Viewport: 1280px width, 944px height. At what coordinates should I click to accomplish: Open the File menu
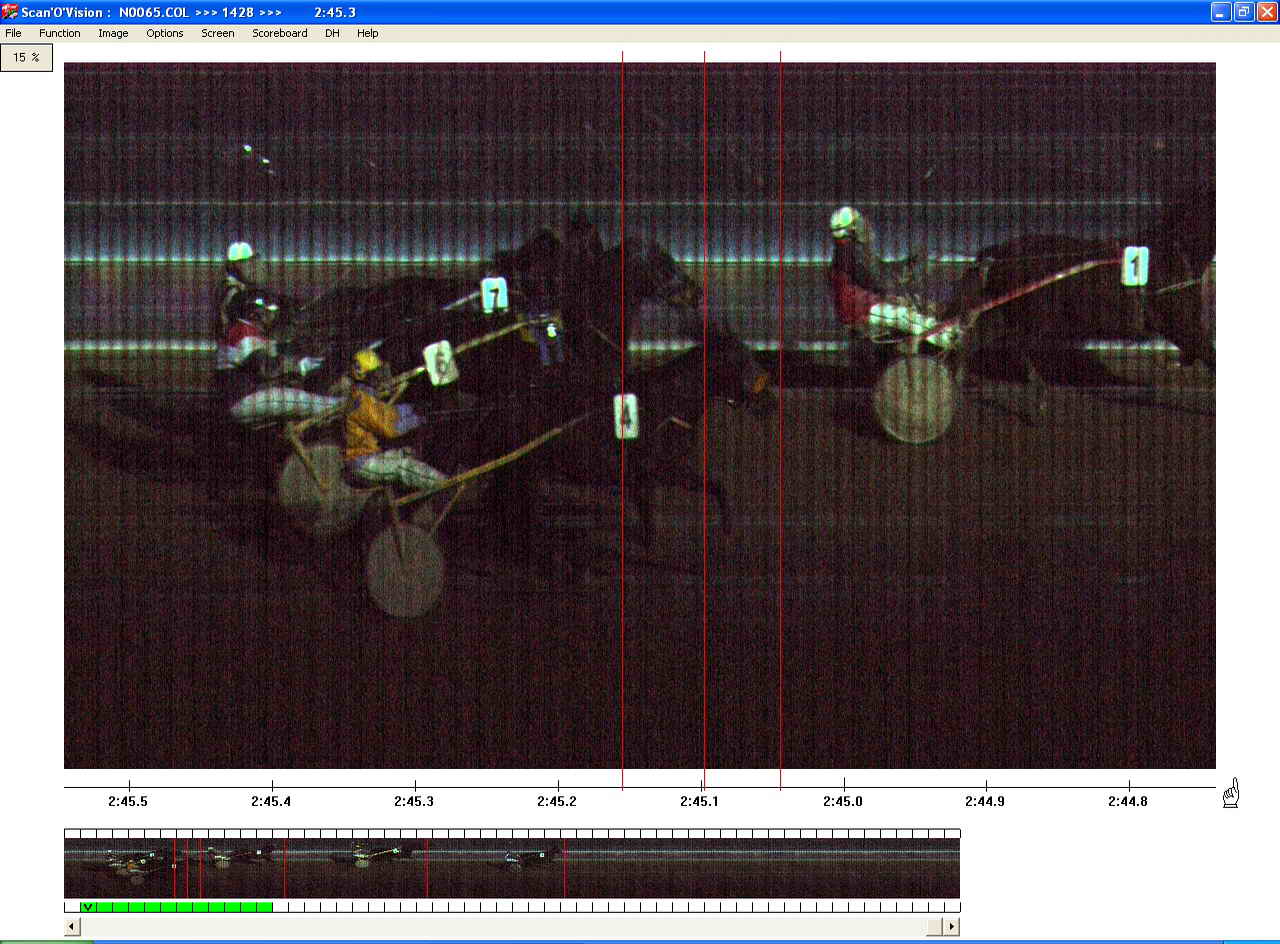point(13,33)
